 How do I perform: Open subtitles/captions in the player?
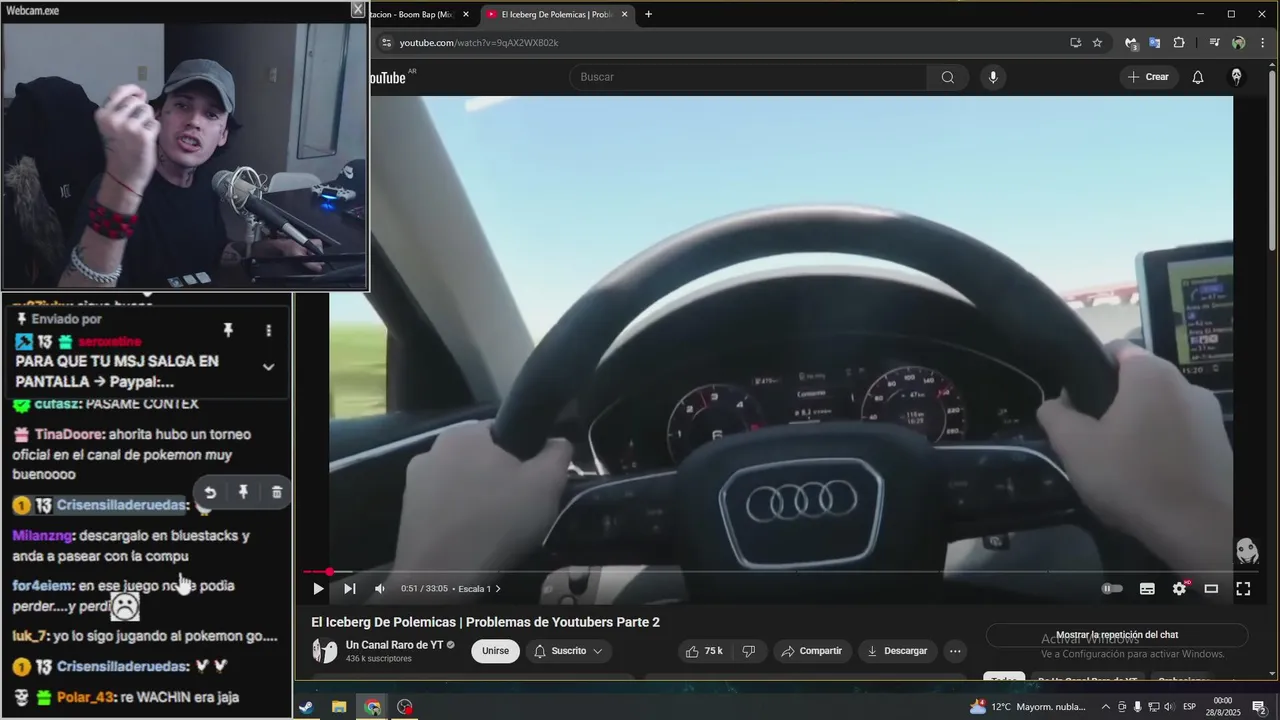[x=1147, y=589]
